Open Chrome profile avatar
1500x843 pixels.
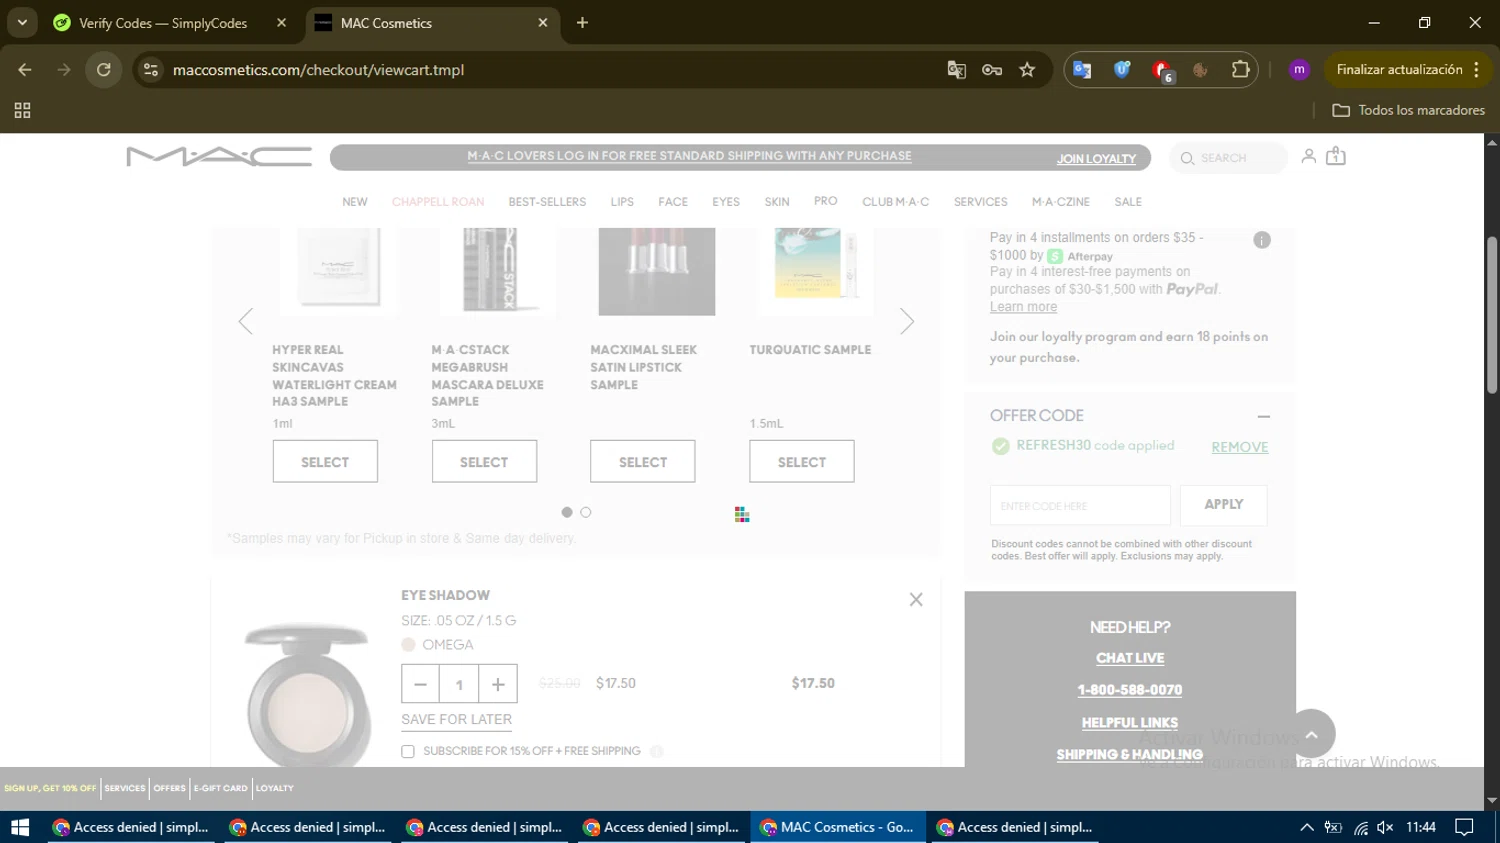(x=1299, y=70)
